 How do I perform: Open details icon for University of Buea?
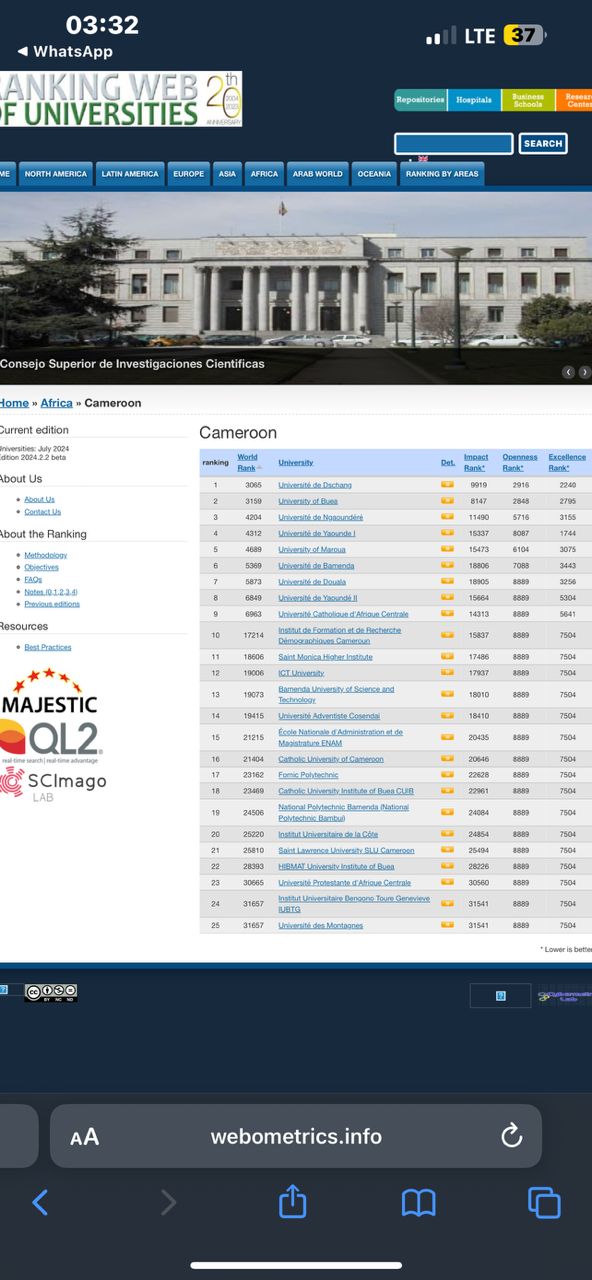click(x=447, y=501)
